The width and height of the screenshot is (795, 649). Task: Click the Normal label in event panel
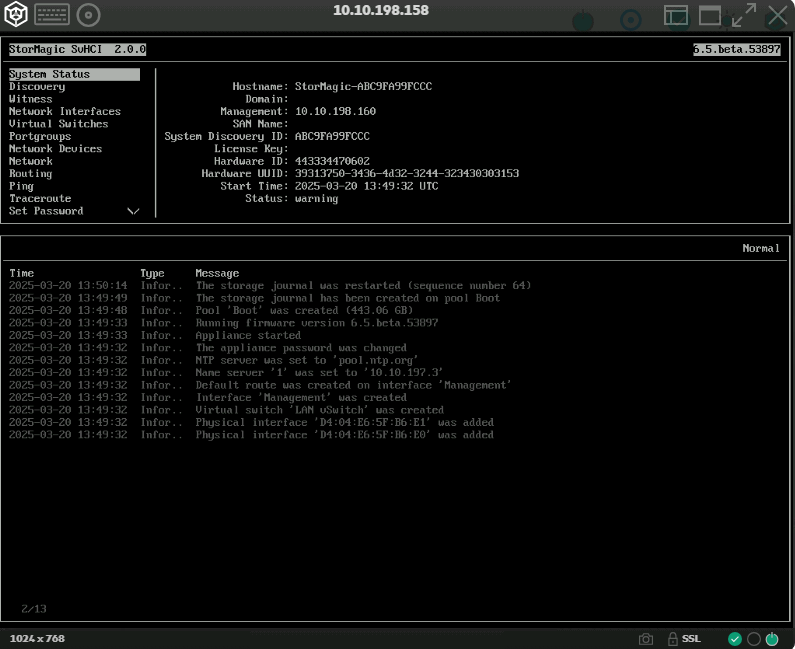tap(761, 248)
